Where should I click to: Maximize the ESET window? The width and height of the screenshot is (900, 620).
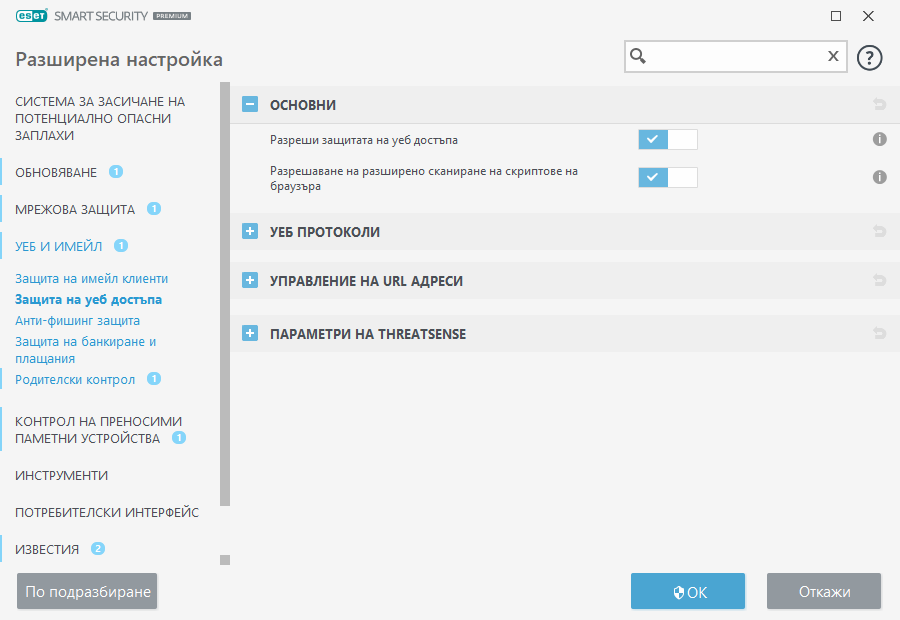pos(836,16)
